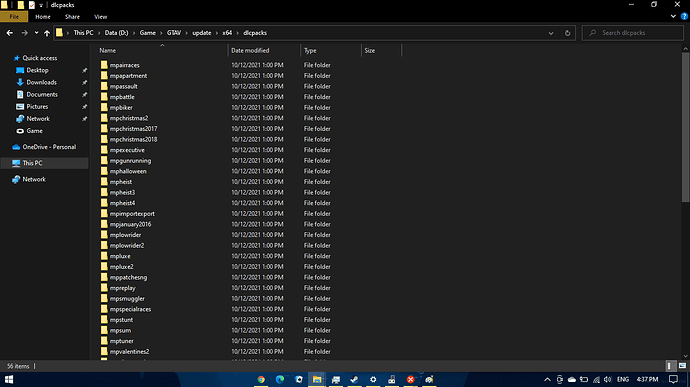Screen dimensions: 690x387
Task: Focus the Search dlcpacks box
Action: tap(633, 33)
